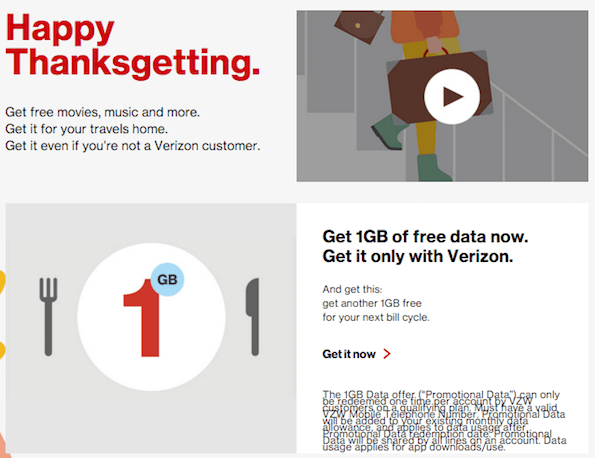Click the white dinner plate illustration
Image resolution: width=595 pixels, height=458 pixels.
(151, 317)
